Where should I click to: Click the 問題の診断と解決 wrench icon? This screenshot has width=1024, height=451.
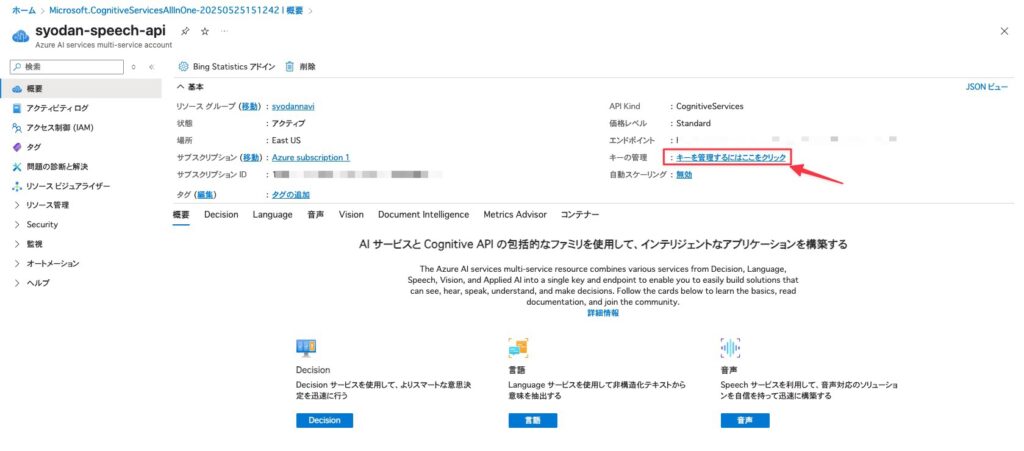tap(17, 166)
